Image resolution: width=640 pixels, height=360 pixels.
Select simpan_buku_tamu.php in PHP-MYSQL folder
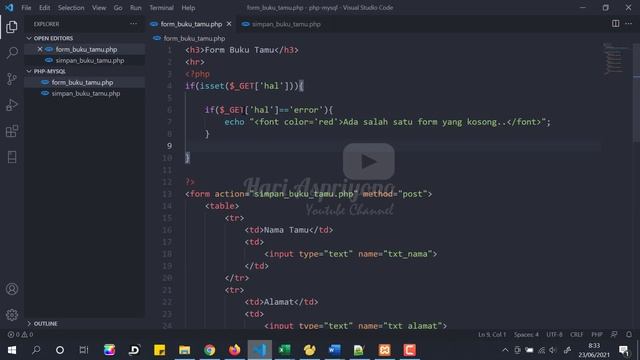click(x=86, y=93)
